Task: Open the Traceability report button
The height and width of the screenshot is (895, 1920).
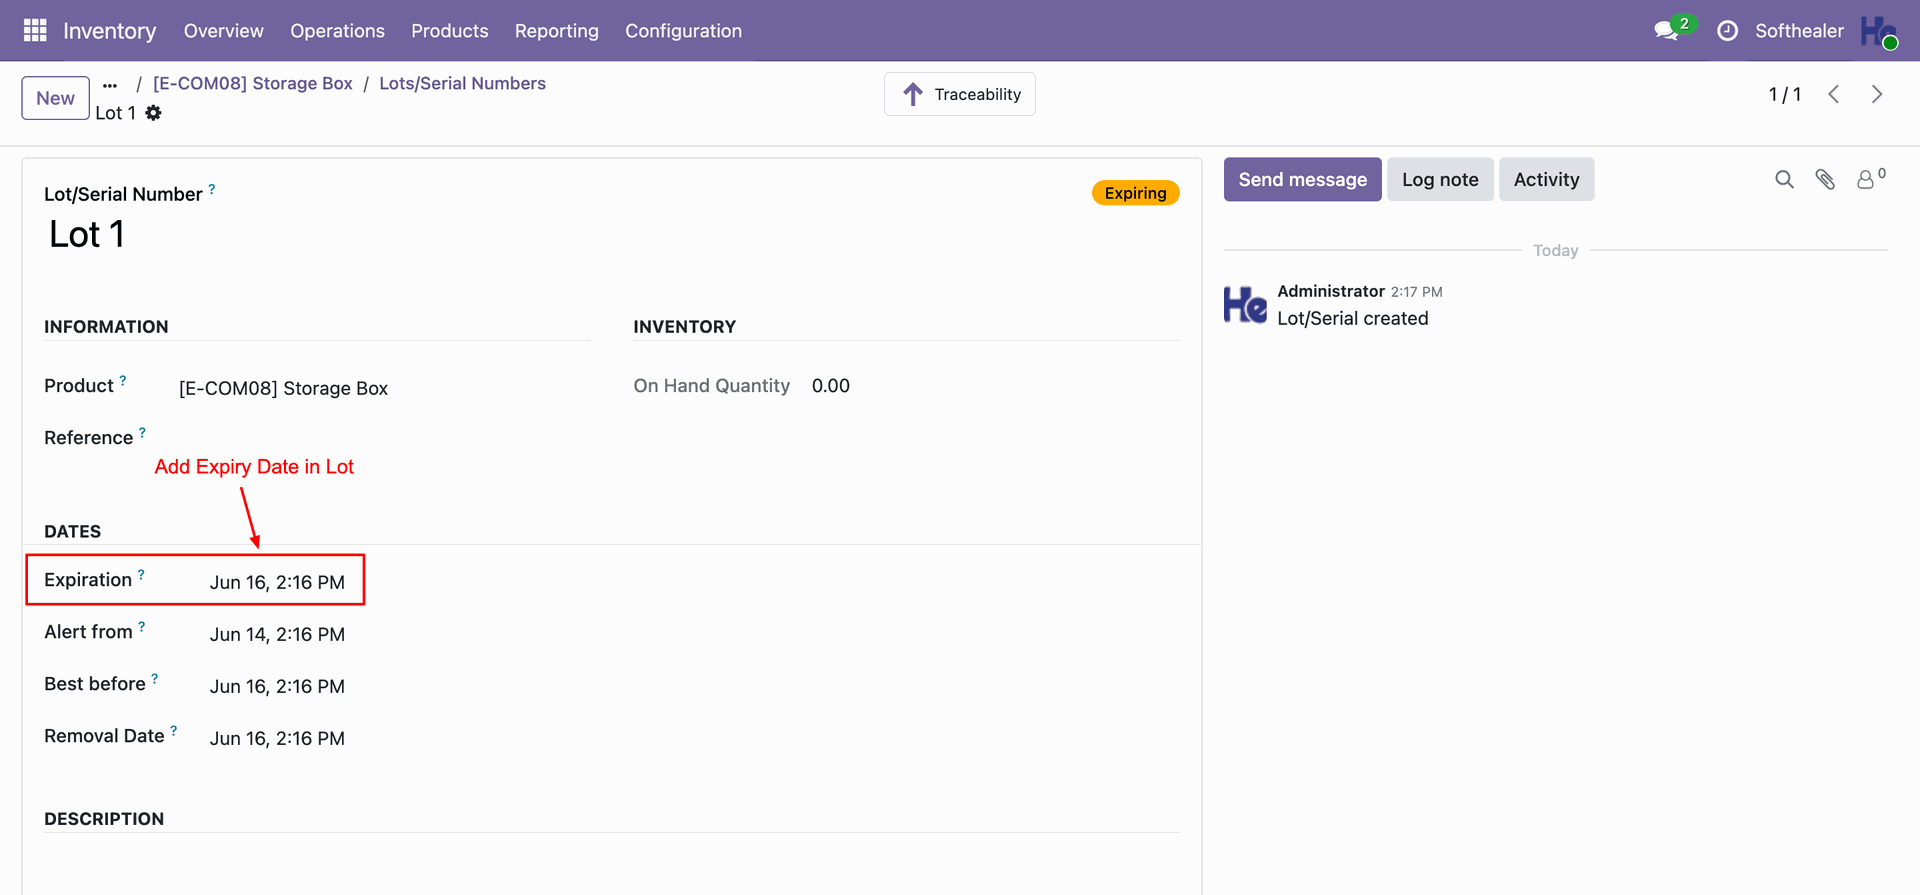Action: 960,94
